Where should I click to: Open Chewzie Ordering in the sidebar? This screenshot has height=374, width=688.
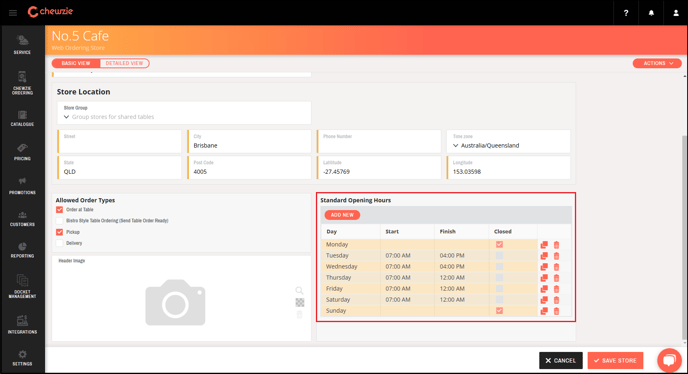click(x=22, y=83)
